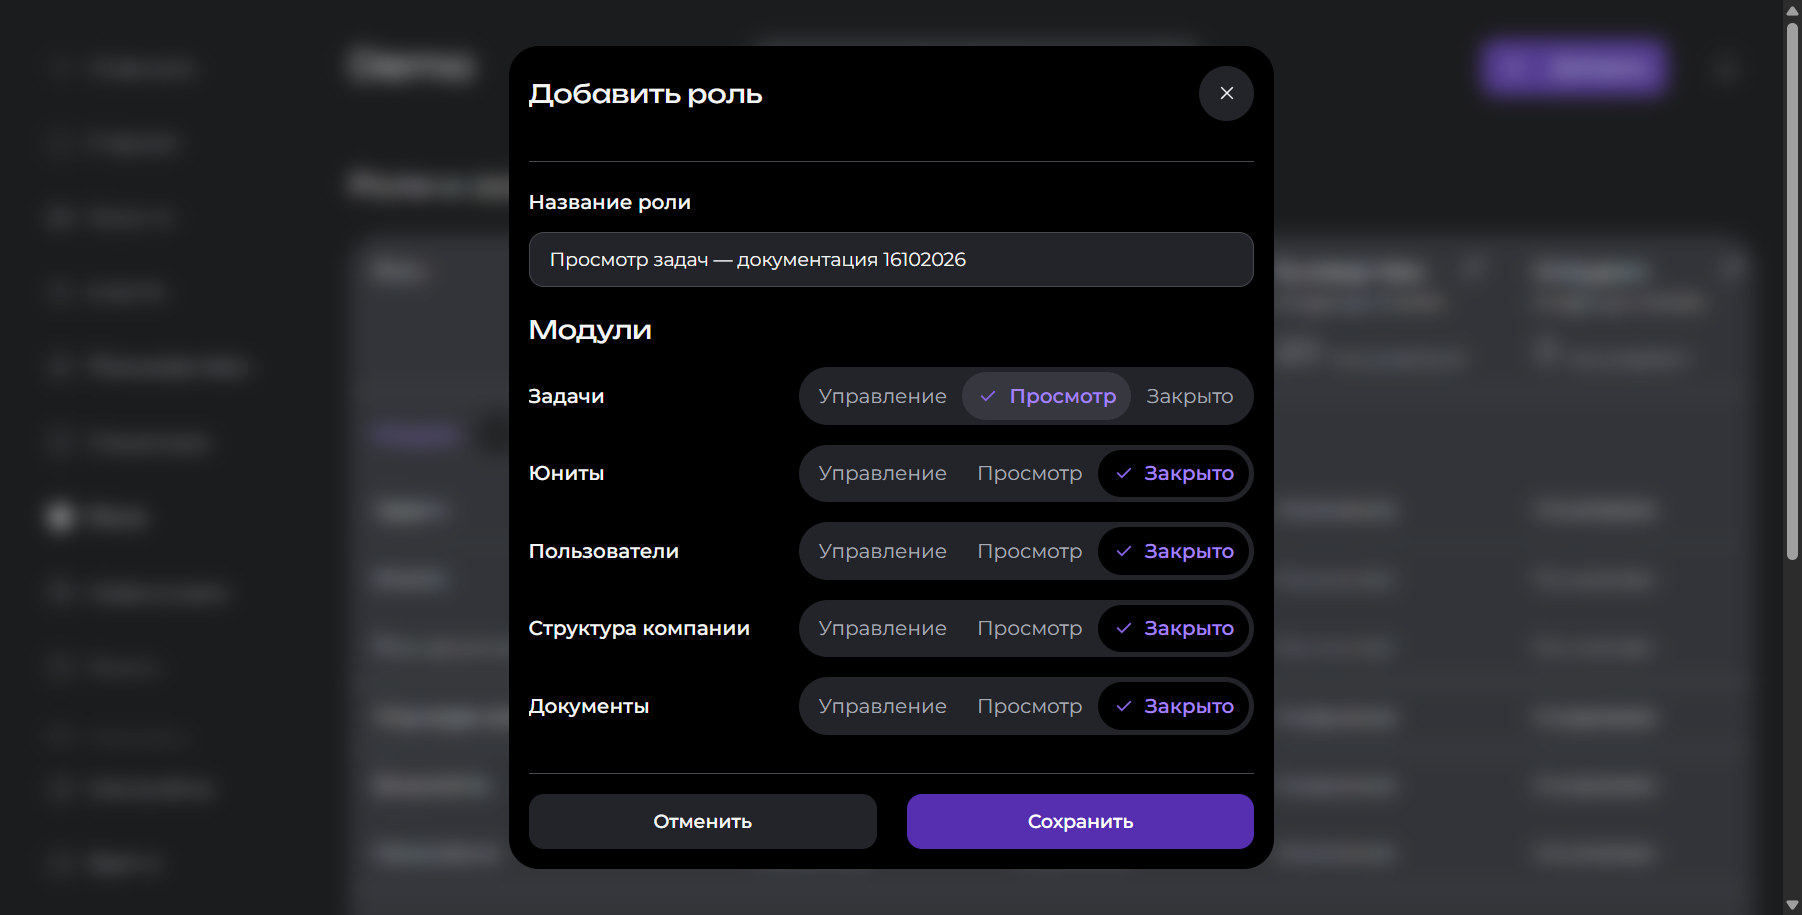Set Задачи to Закрыто
This screenshot has height=915, width=1802.
coord(1189,396)
